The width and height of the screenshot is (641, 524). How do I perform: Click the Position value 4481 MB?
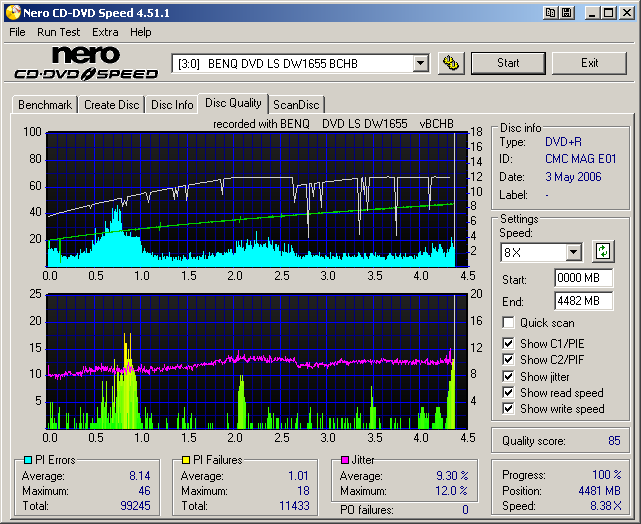pyautogui.click(x=599, y=490)
